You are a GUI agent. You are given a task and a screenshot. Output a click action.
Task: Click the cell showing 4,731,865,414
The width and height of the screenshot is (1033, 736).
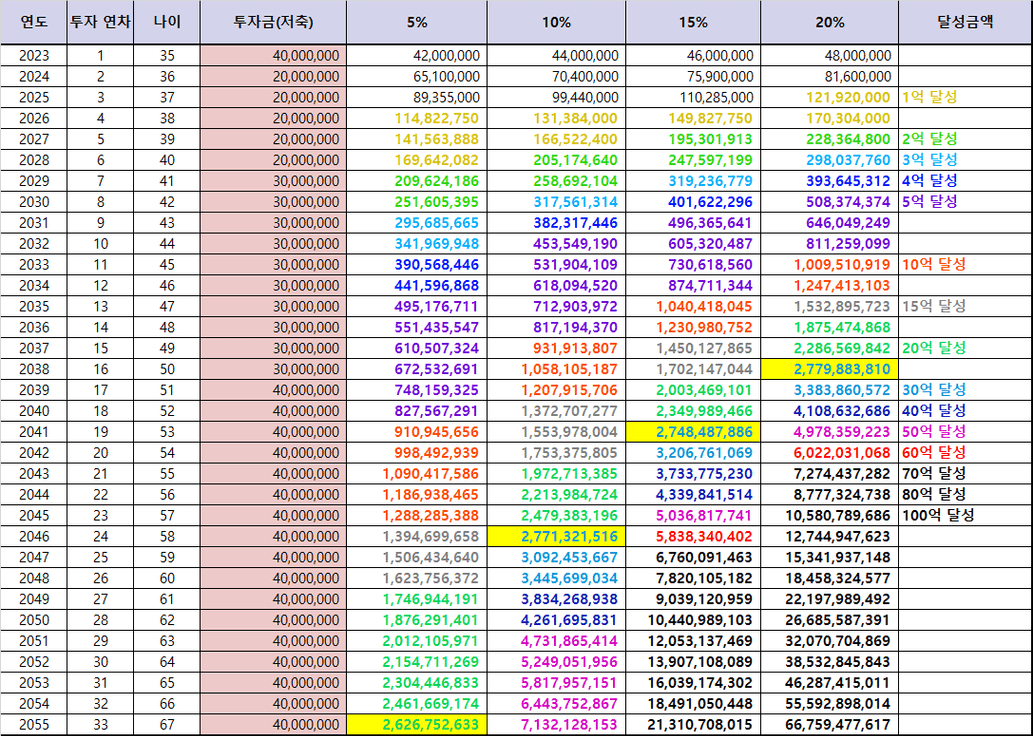pyautogui.click(x=556, y=640)
